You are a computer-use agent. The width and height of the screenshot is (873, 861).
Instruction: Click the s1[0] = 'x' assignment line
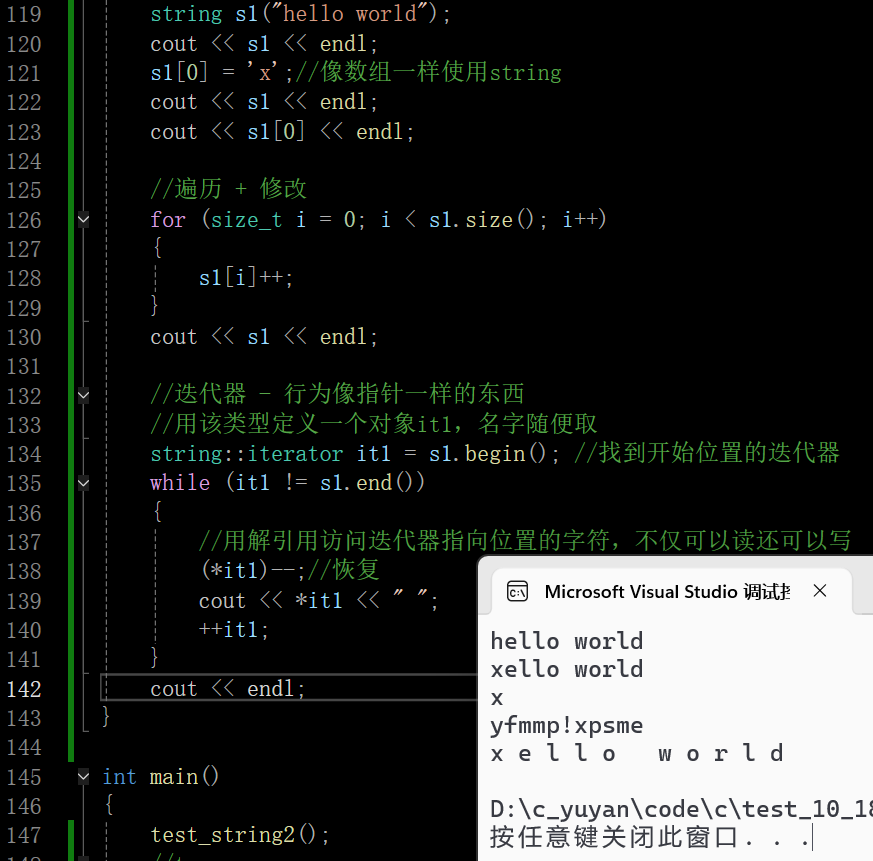(221, 72)
